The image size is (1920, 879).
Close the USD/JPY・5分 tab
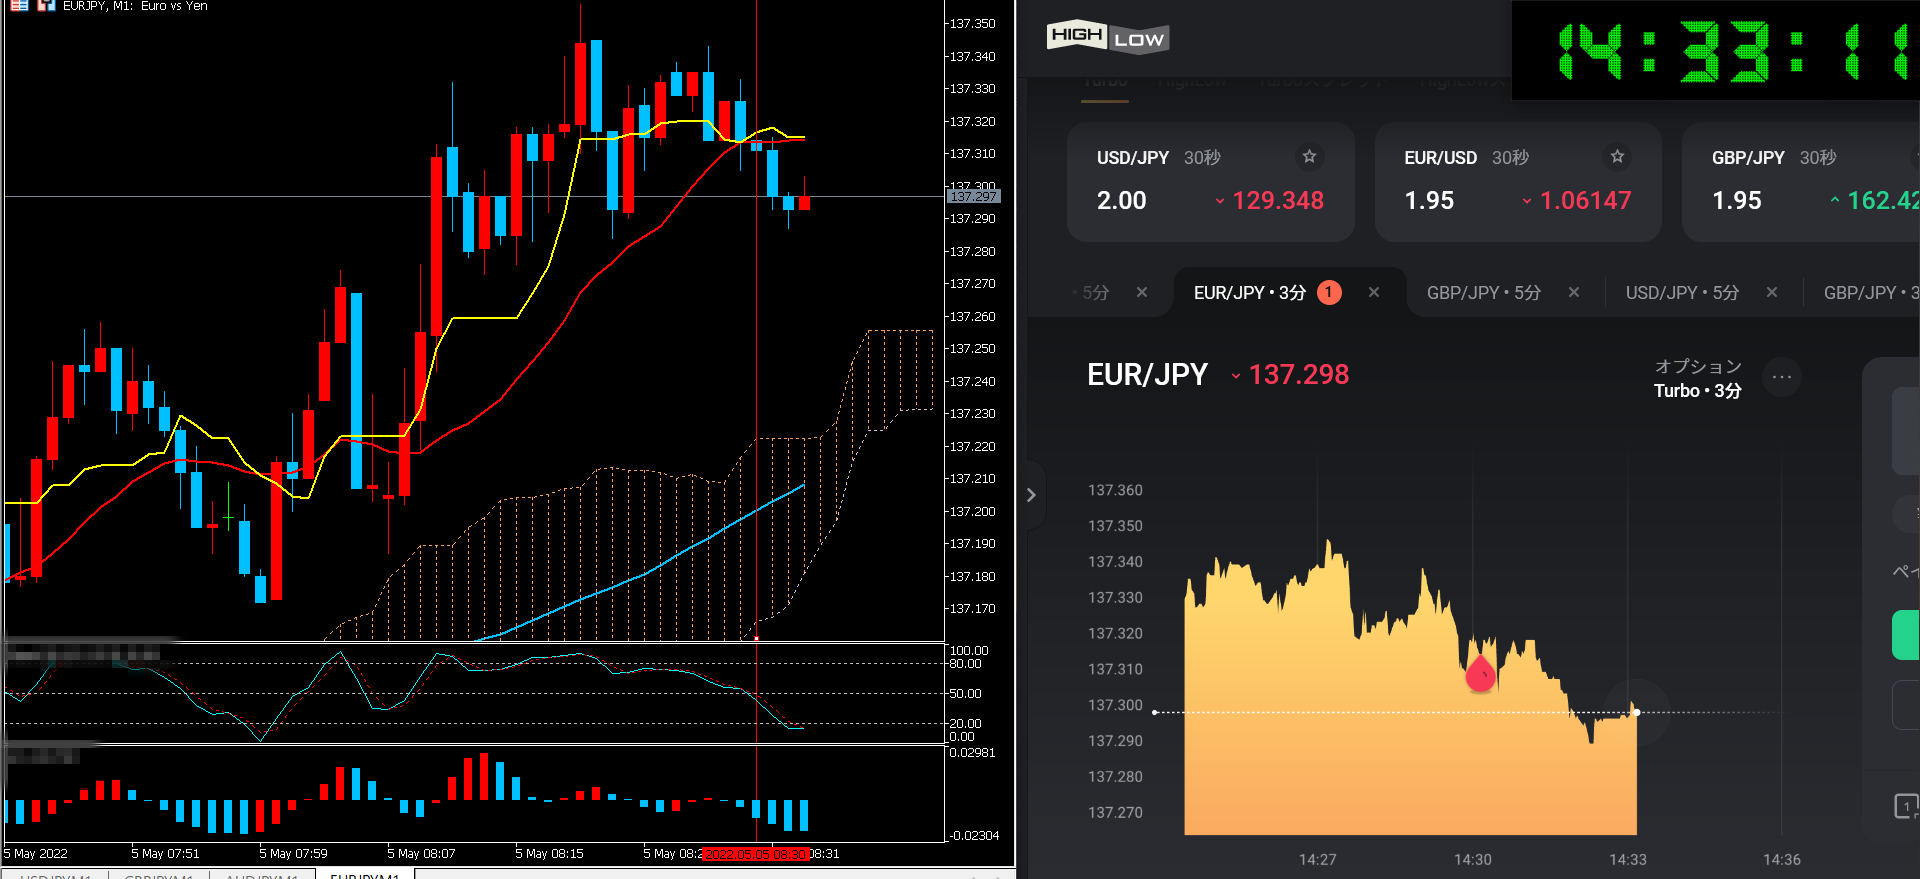coord(1772,292)
